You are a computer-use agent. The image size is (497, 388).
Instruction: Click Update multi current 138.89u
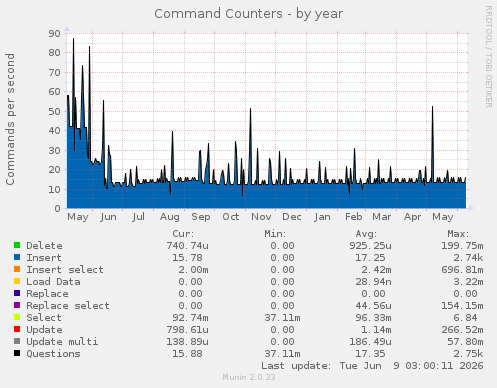(188, 342)
